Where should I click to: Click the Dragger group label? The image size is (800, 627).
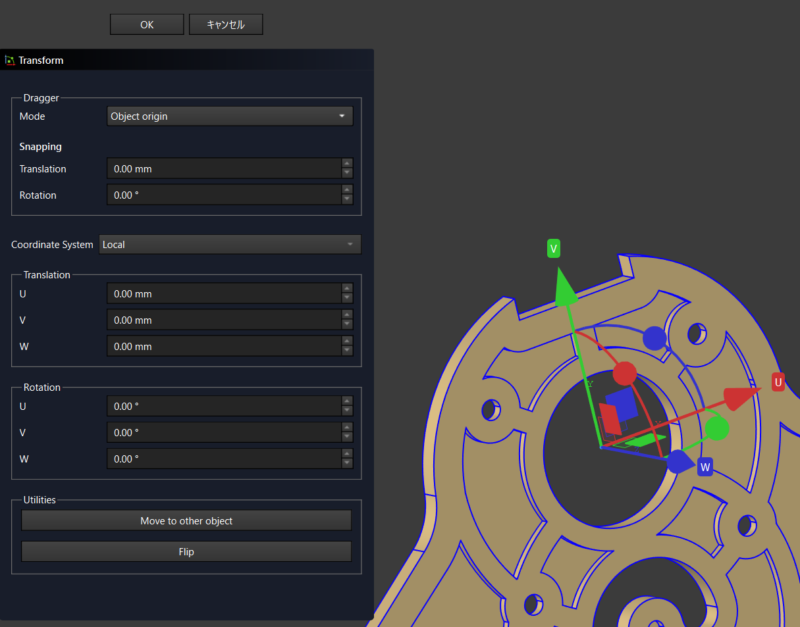[41, 98]
